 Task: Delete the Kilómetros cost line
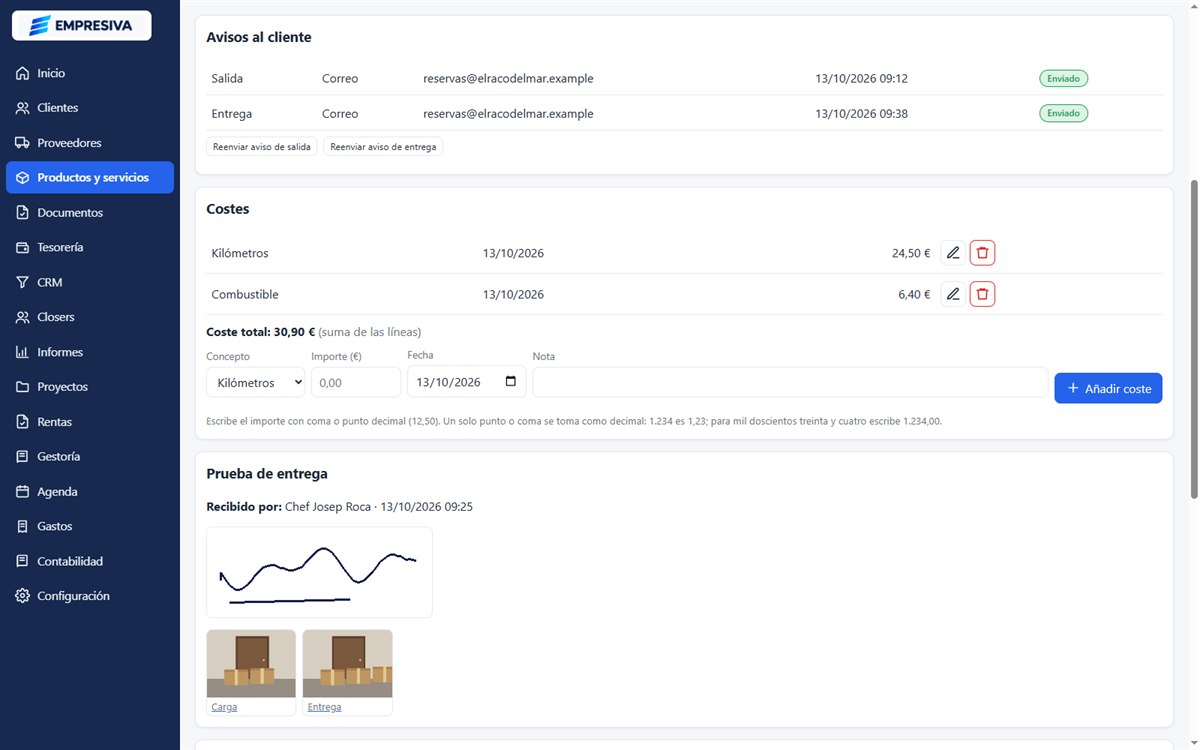[982, 253]
